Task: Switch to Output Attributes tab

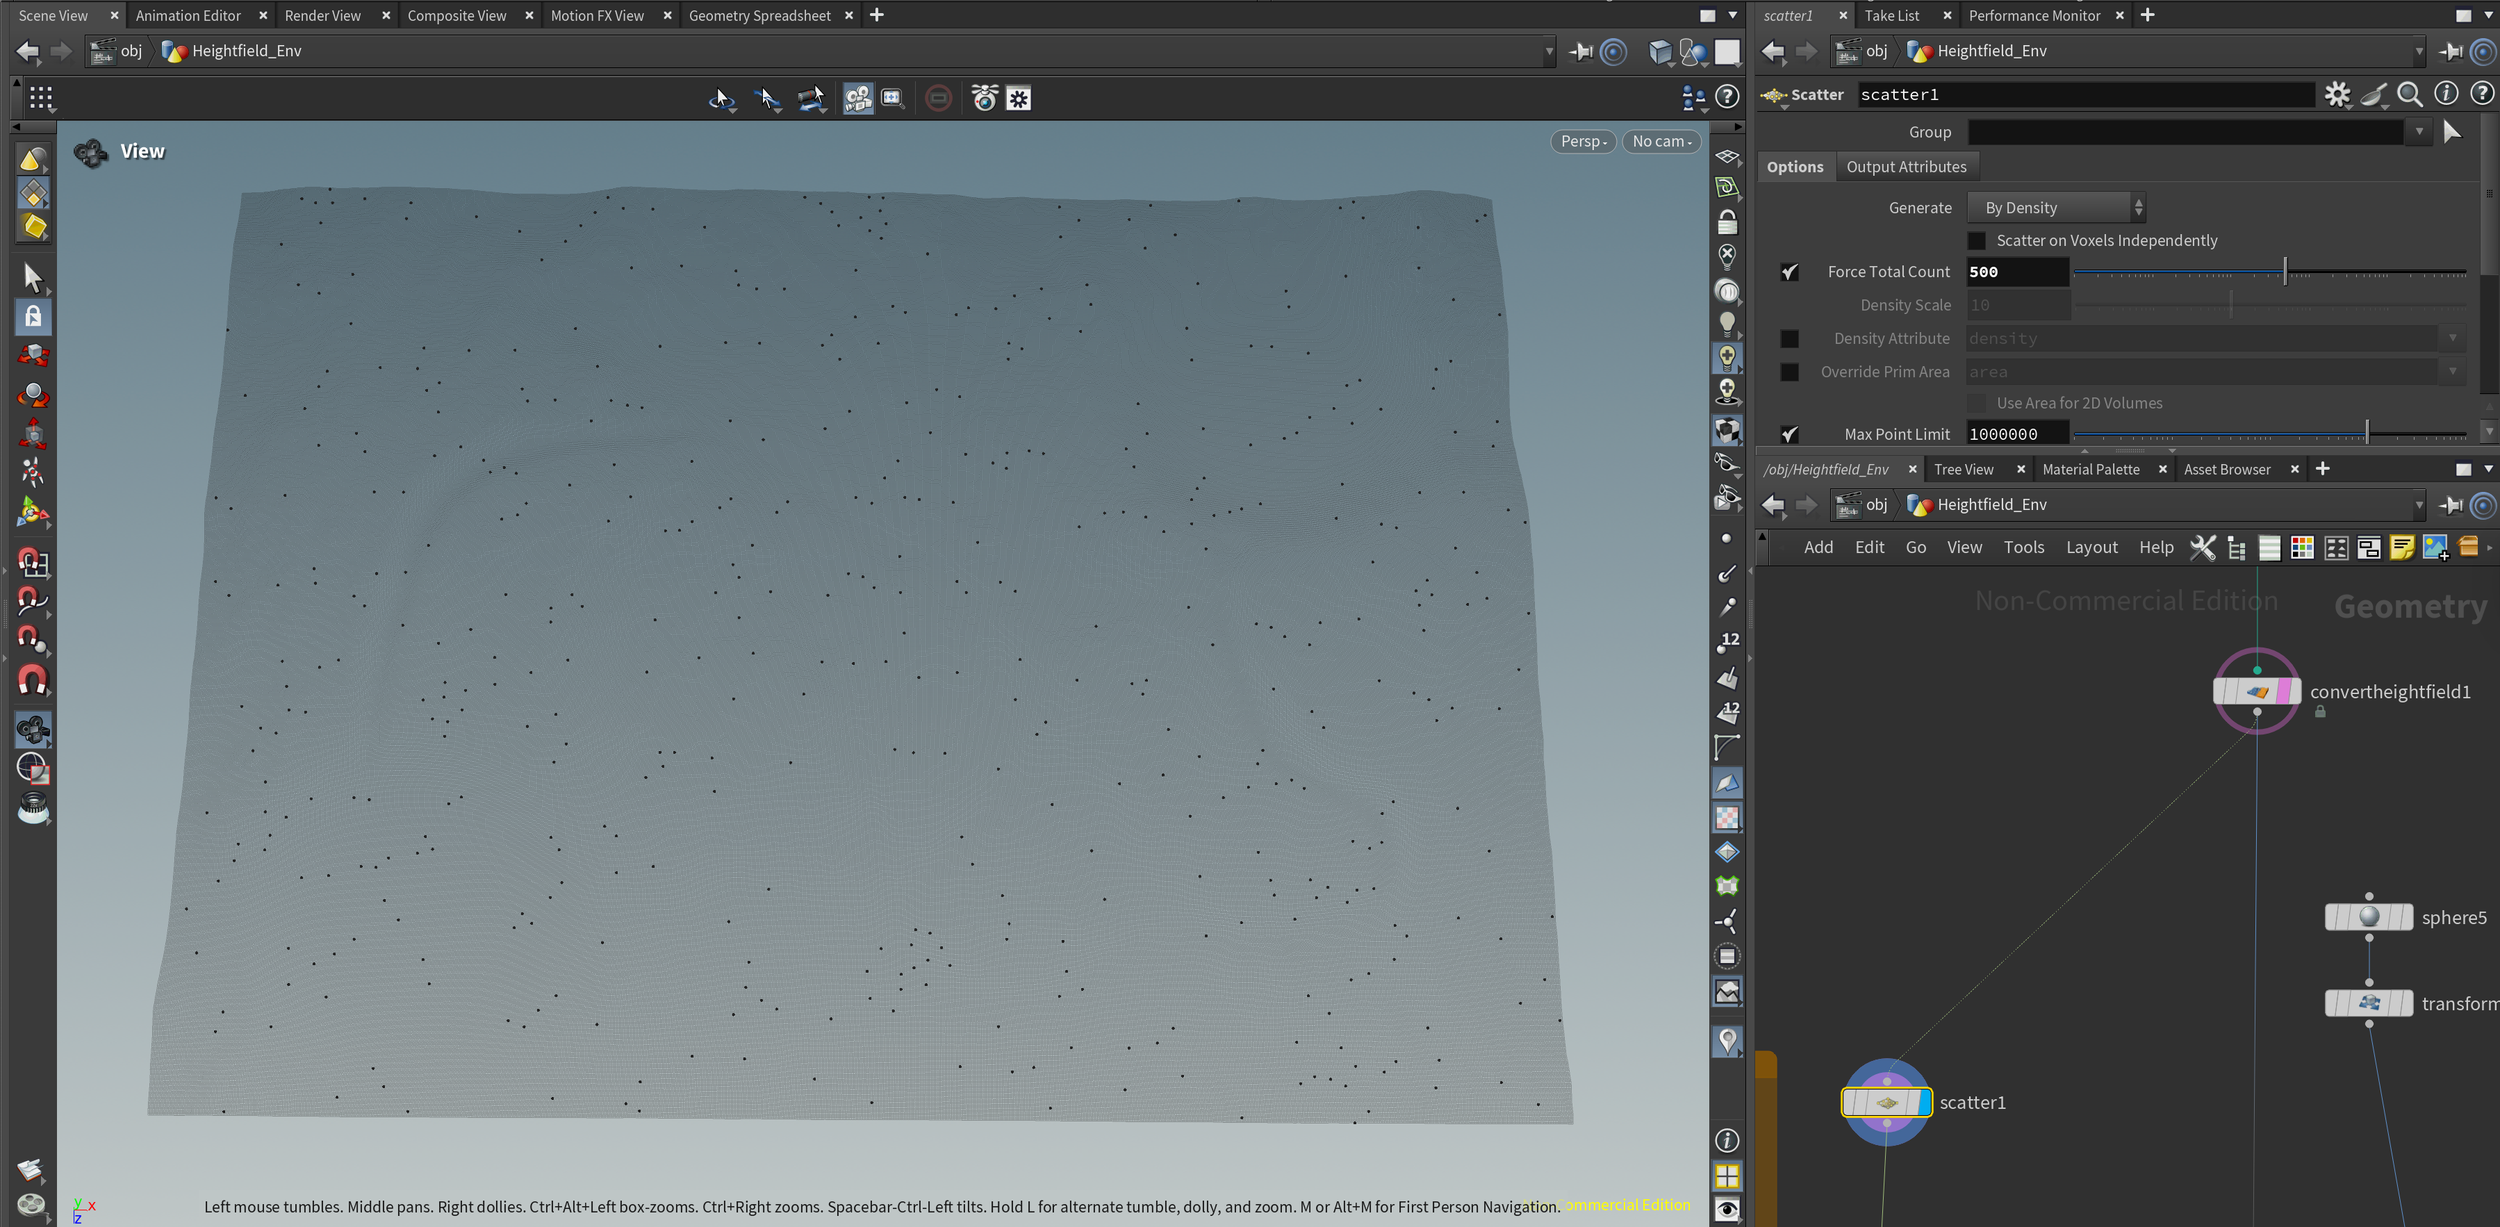Action: [1906, 167]
